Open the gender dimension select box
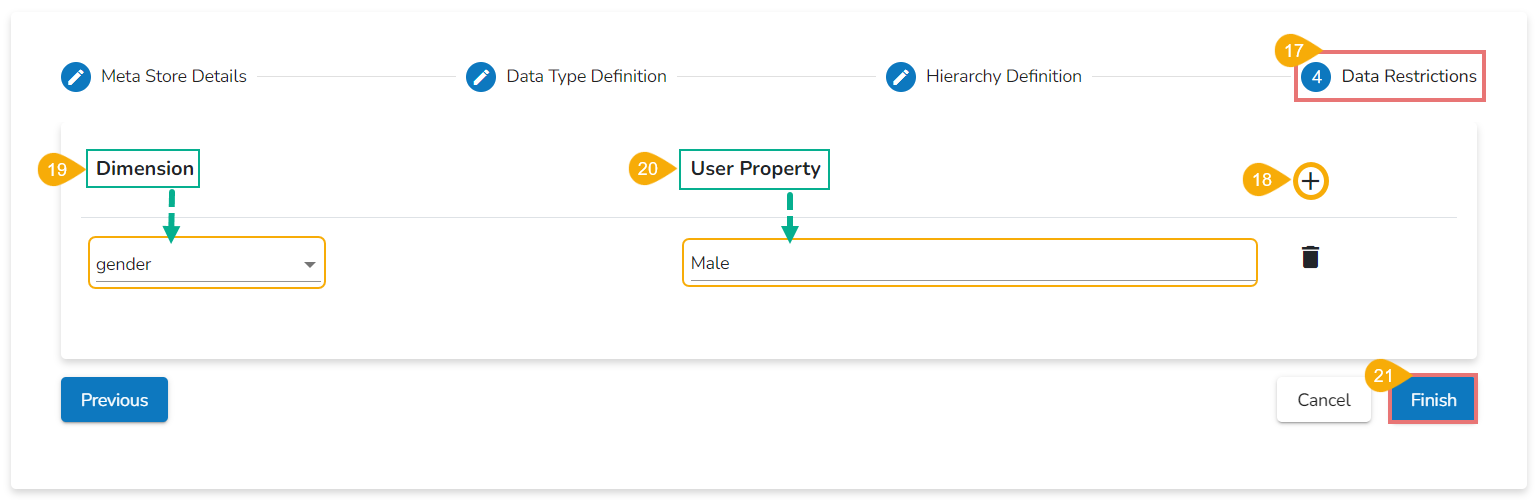Image resolution: width=1537 pixels, height=500 pixels. click(200, 265)
